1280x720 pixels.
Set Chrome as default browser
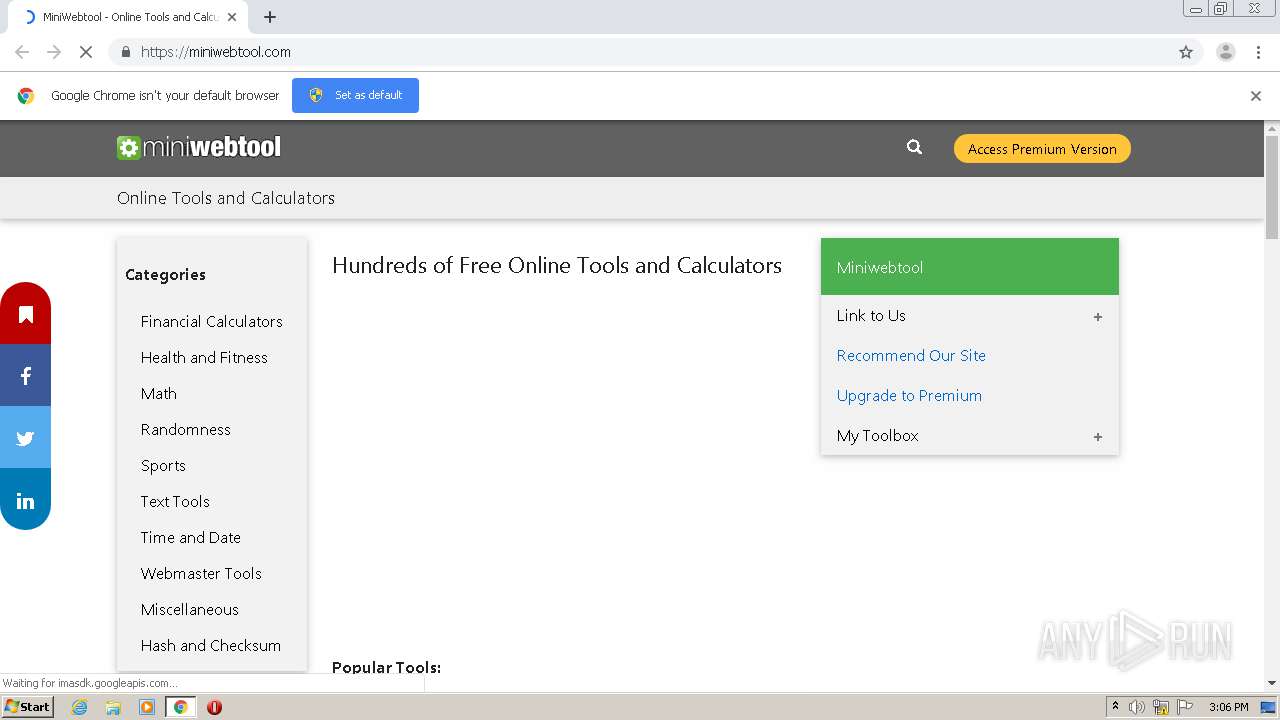[x=355, y=95]
